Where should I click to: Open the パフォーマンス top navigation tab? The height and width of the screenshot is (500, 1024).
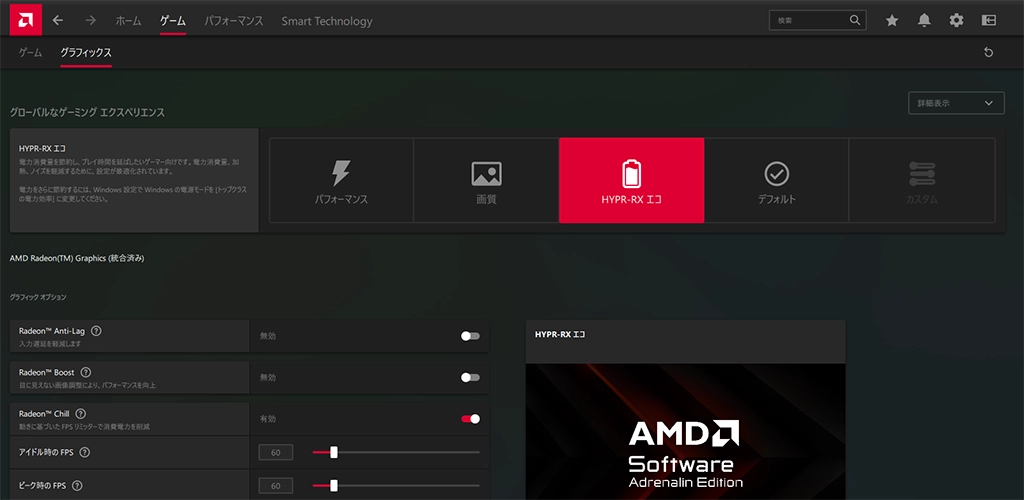pyautogui.click(x=233, y=21)
